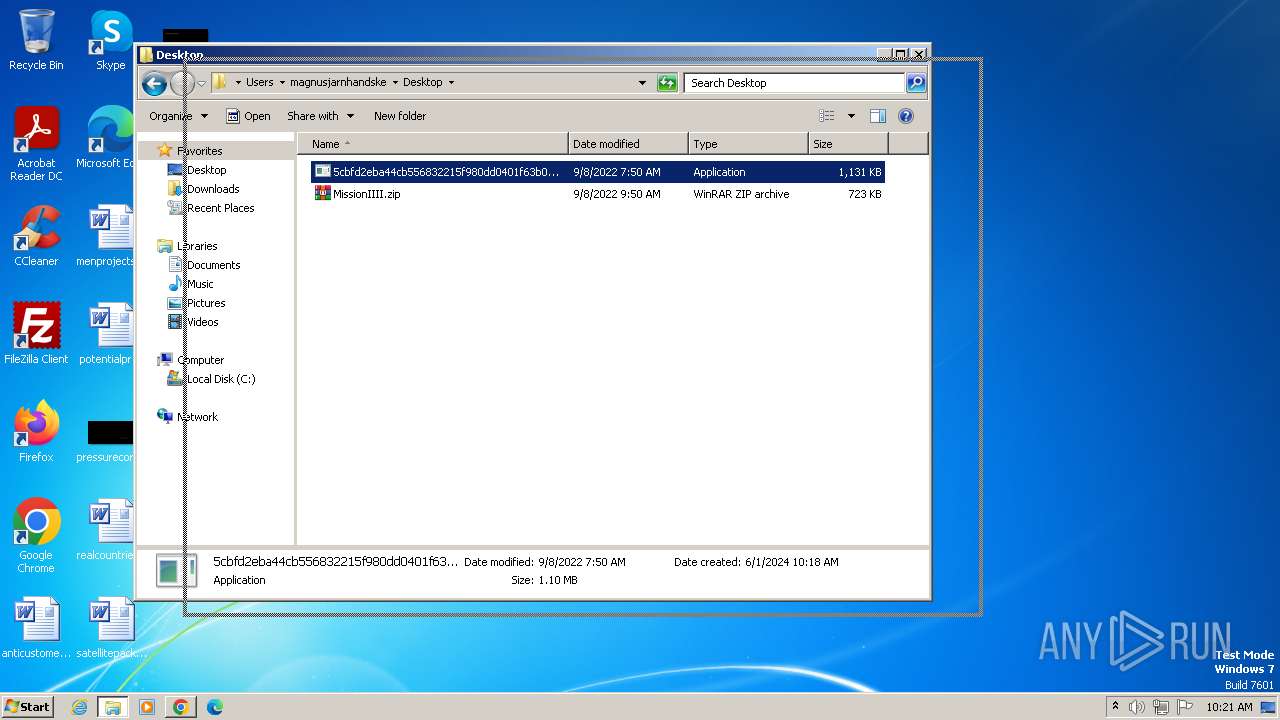This screenshot has width=1280, height=720.
Task: Click the CCleaner desktop icon
Action: (36, 236)
